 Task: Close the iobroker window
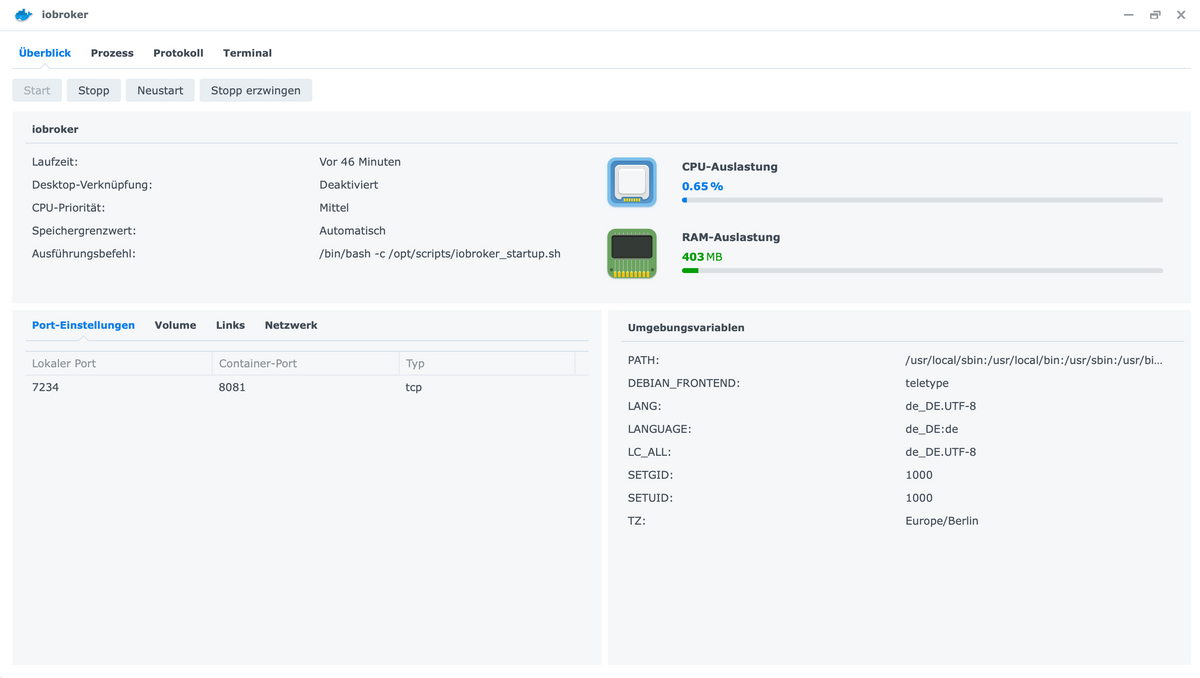pos(1181,15)
